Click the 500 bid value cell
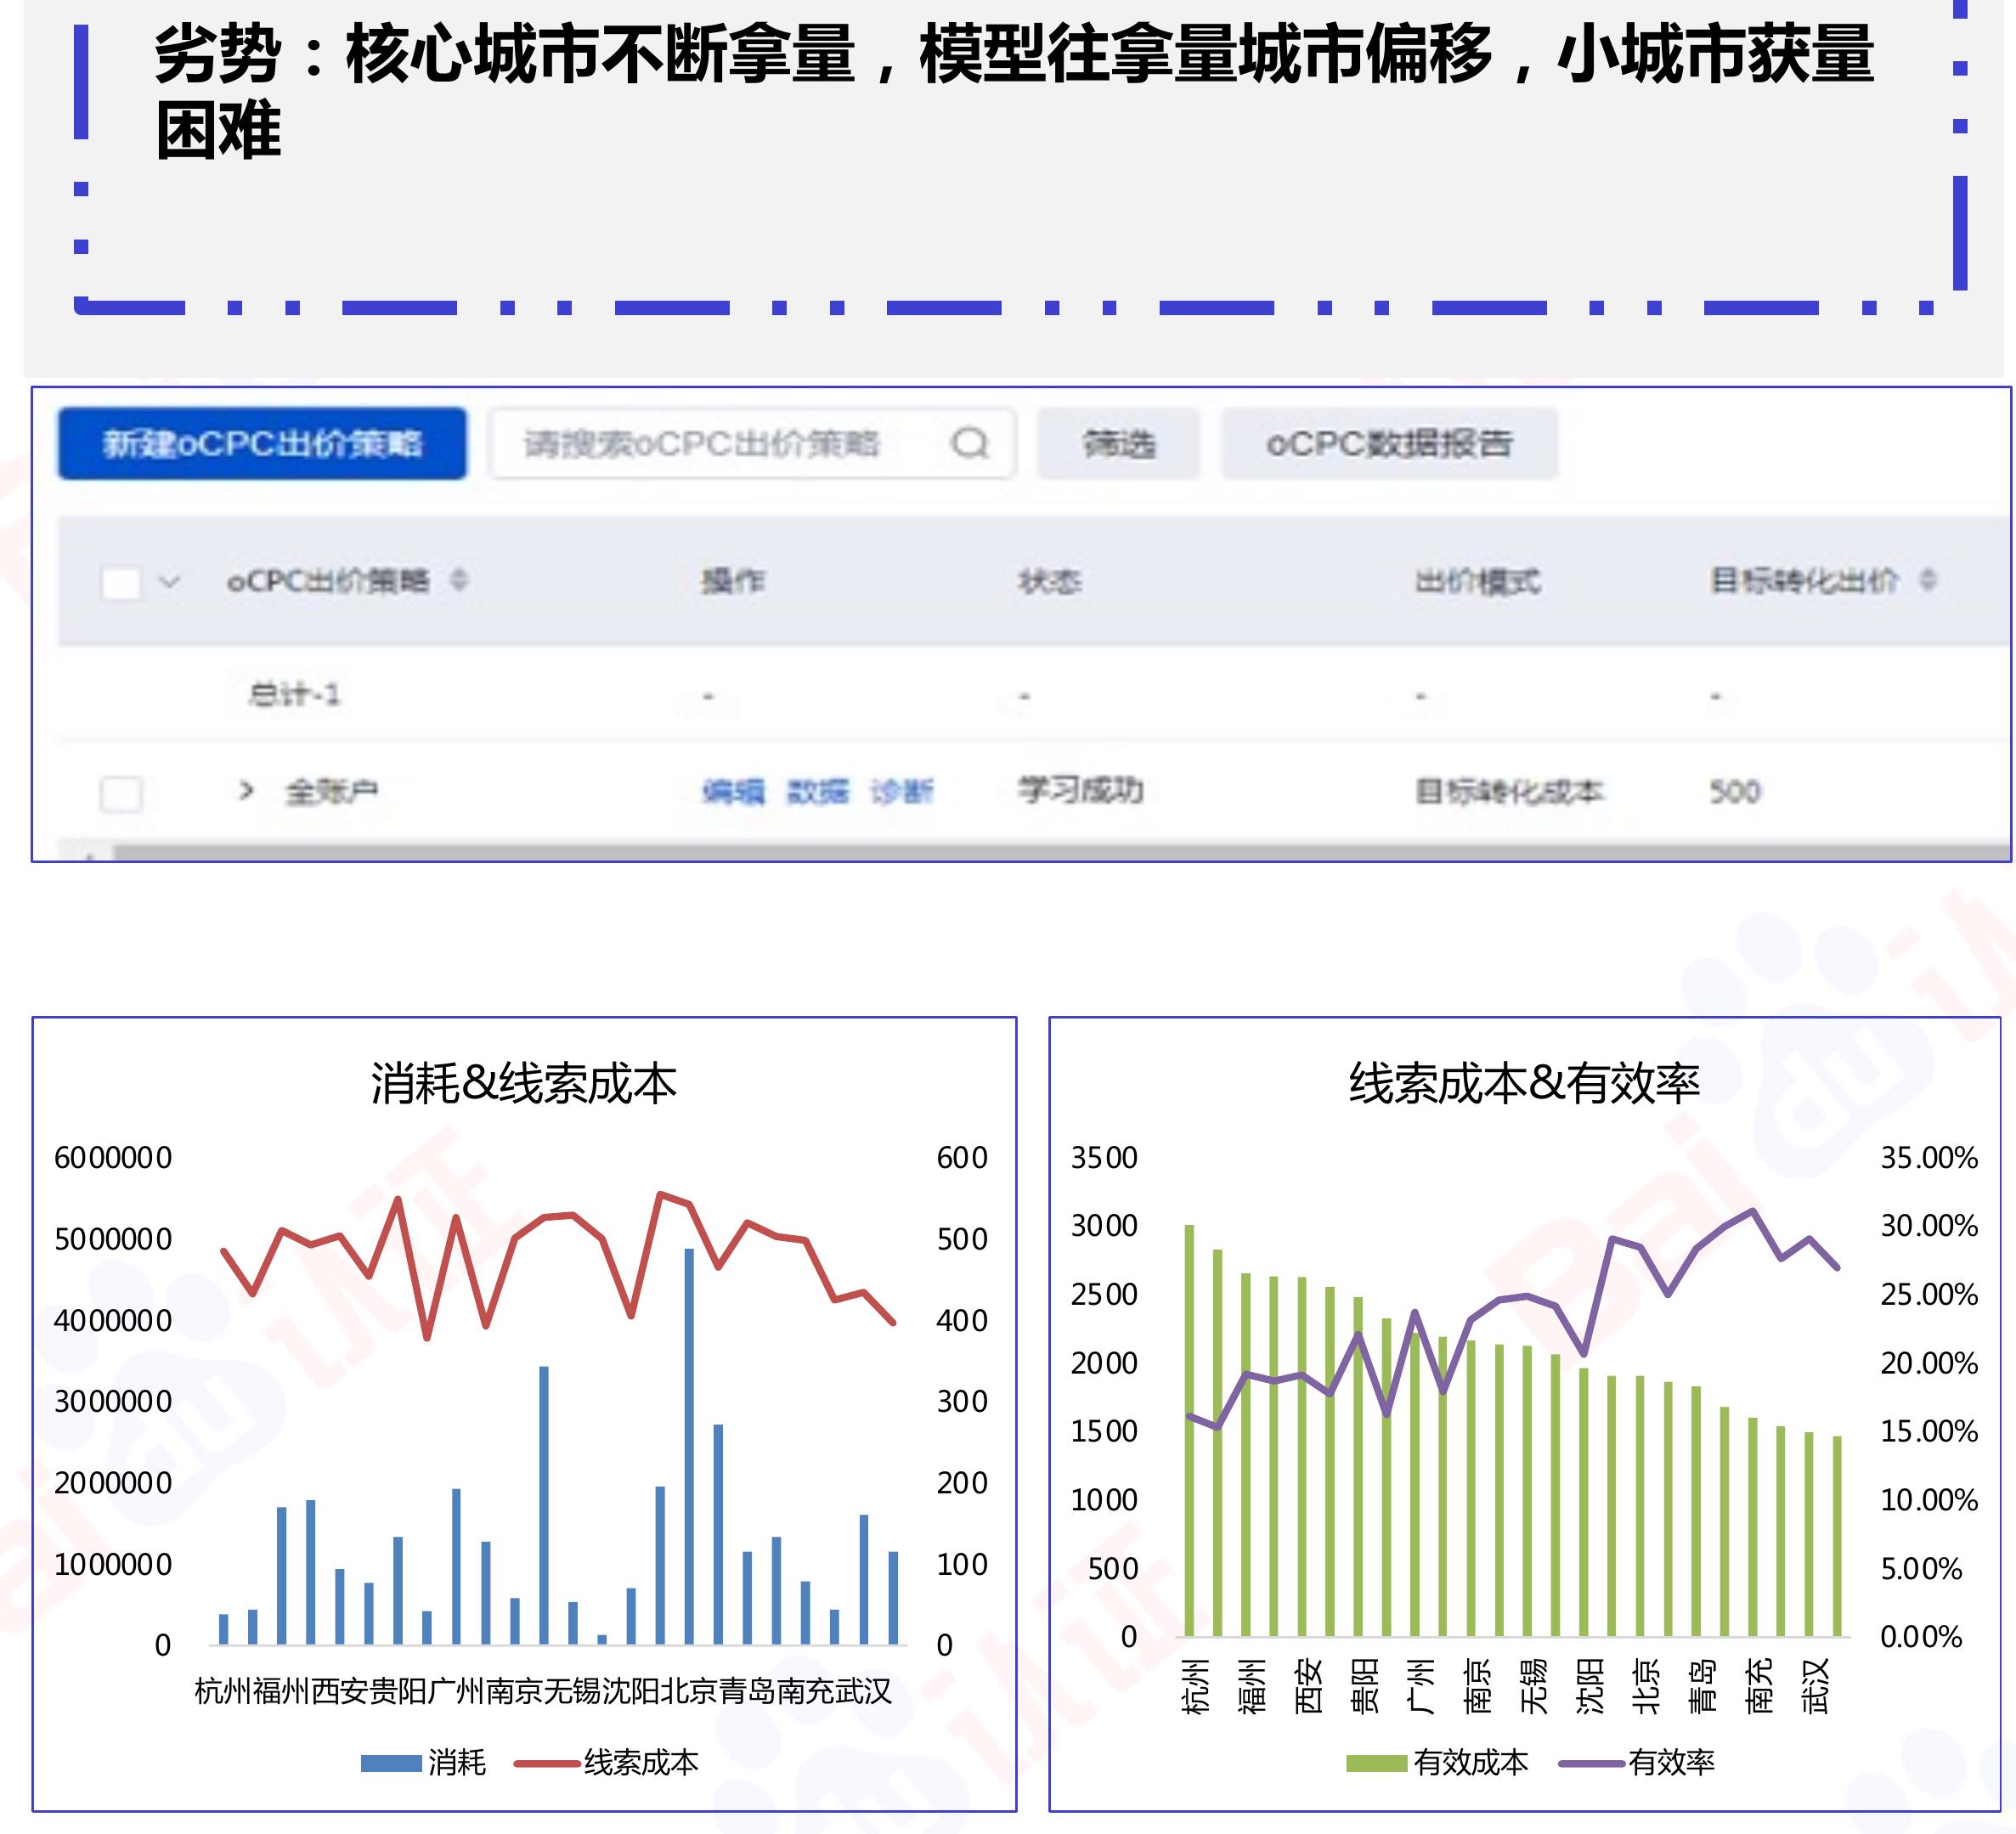The image size is (2016, 1834). click(1735, 792)
